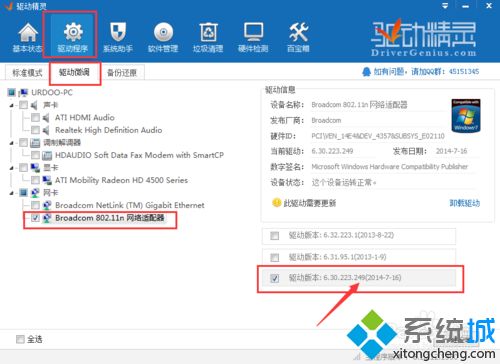500x364 pixels.
Task: Minimize the 驱动精灵 window
Action: point(466,6)
